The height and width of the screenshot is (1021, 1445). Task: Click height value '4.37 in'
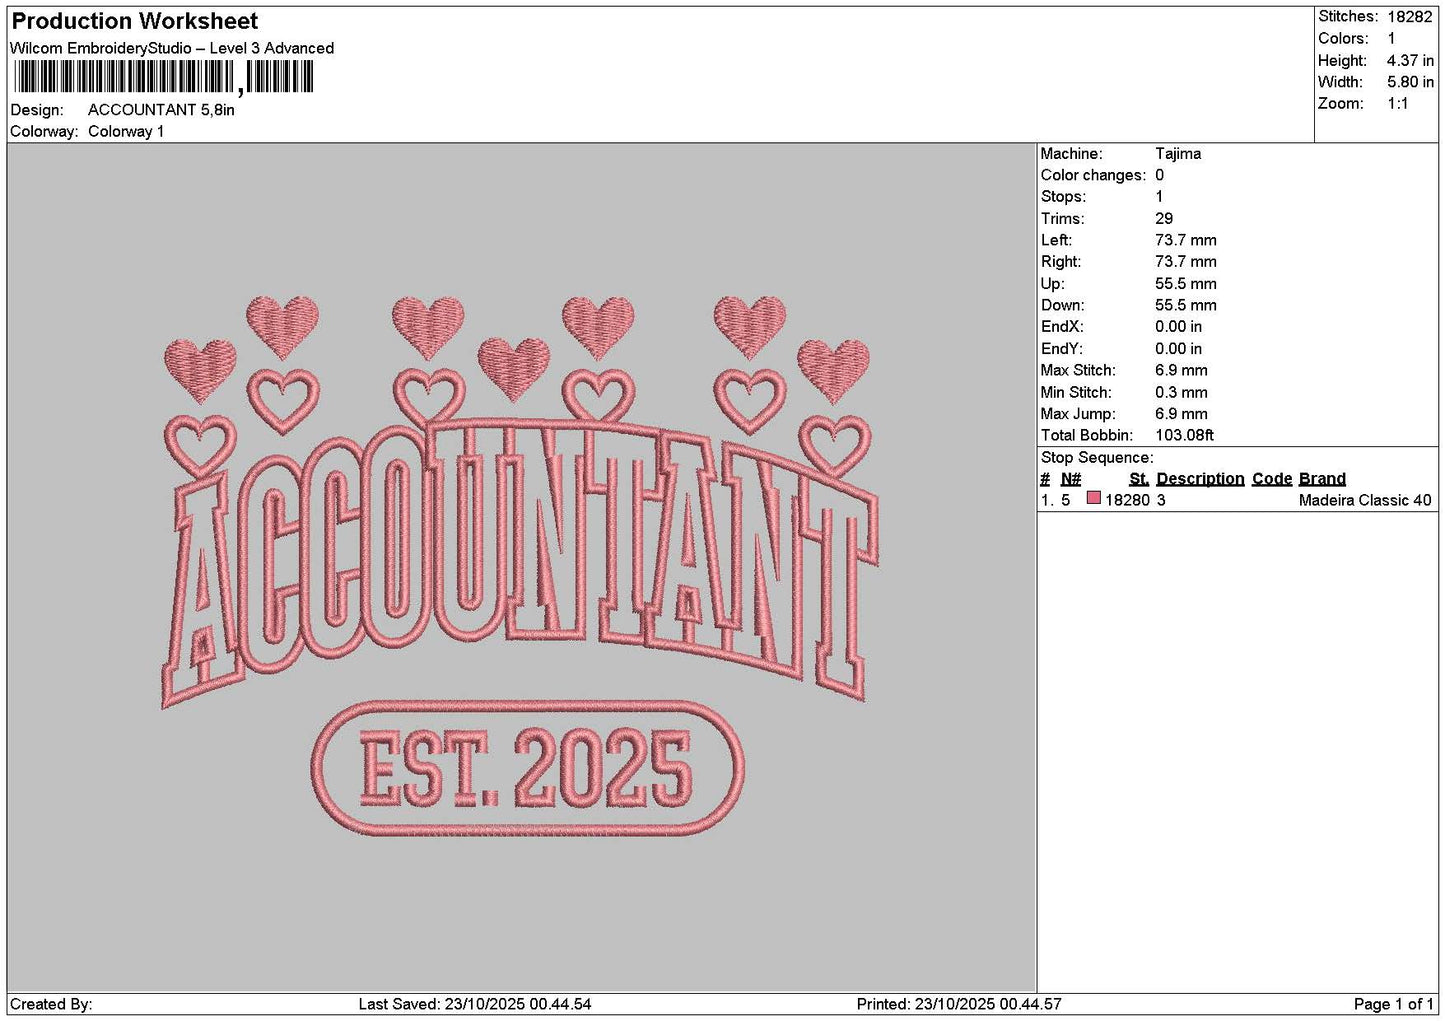1410,61
